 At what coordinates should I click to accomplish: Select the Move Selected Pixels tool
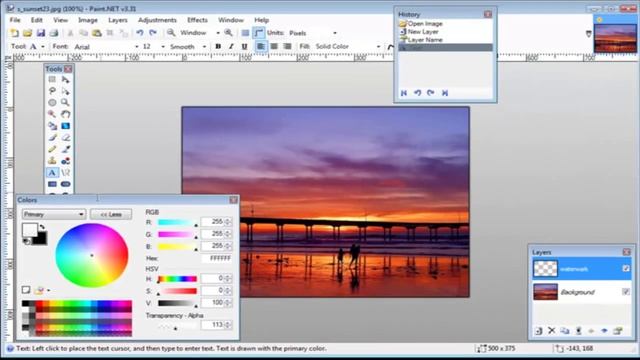[65, 79]
